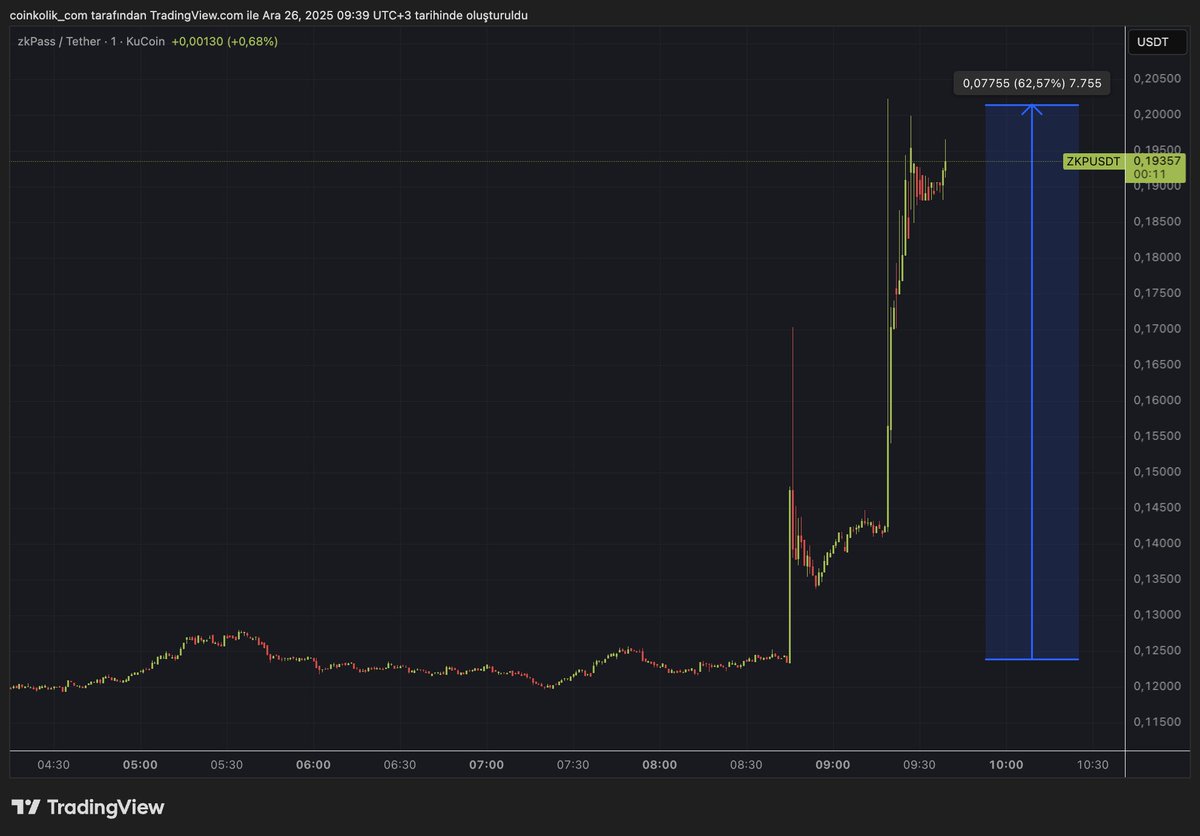Click the USDT currency button
Screen dimensions: 1200x836
pos(1155,42)
